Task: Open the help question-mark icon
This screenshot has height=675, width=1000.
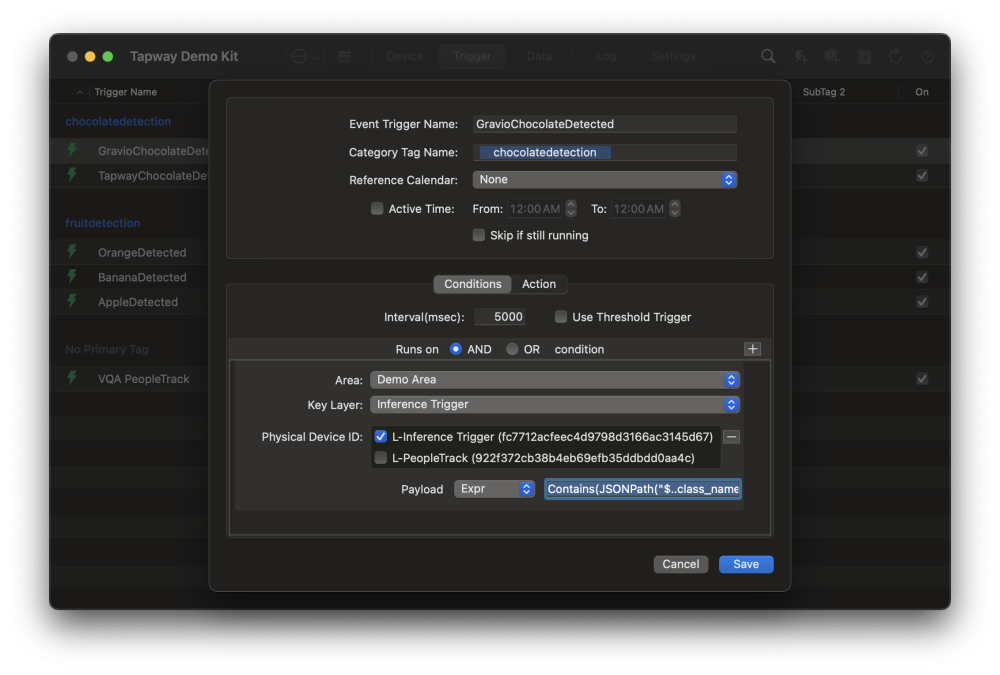Action: coord(927,57)
